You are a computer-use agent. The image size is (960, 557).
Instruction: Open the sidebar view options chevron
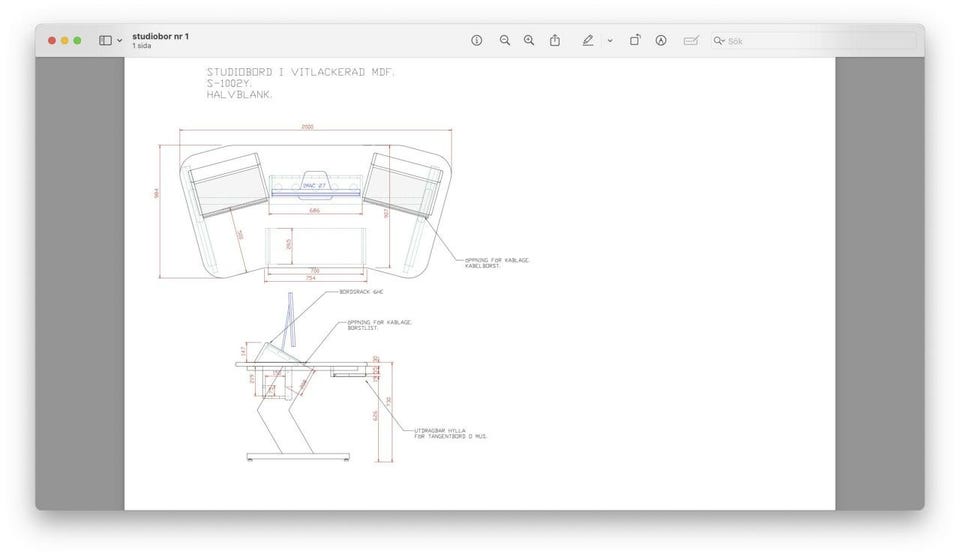[120, 41]
